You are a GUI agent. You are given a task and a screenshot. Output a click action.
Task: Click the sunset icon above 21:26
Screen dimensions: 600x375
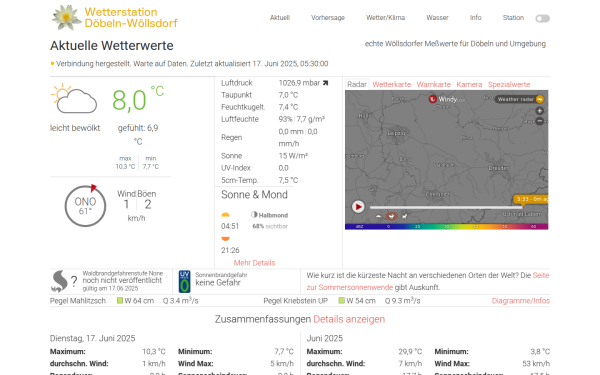pyautogui.click(x=225, y=239)
